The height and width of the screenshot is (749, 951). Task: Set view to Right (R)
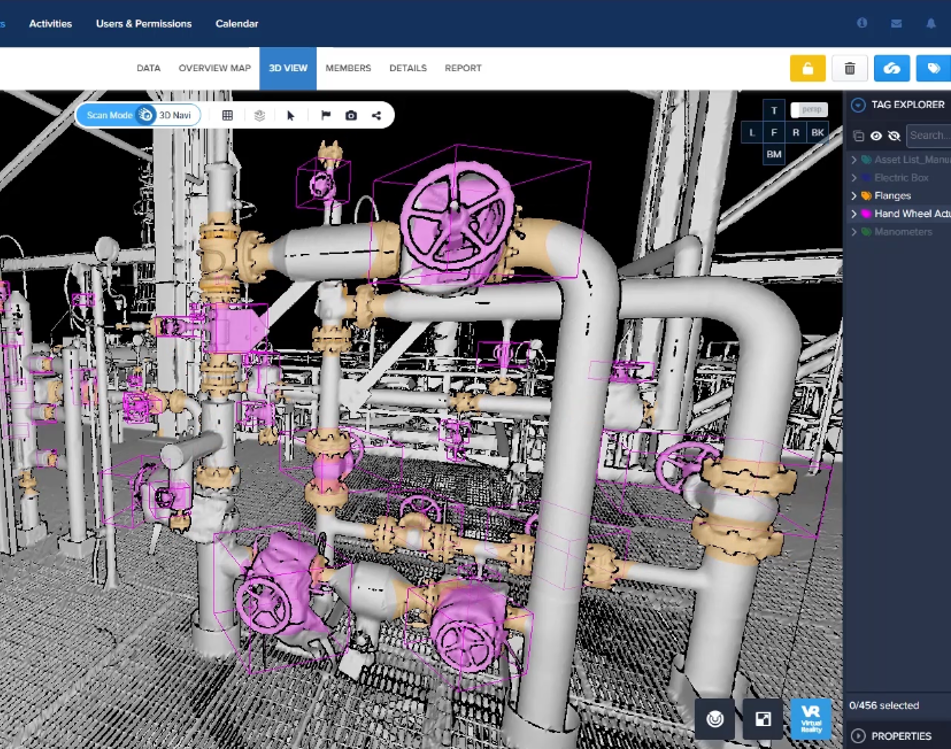coord(796,132)
